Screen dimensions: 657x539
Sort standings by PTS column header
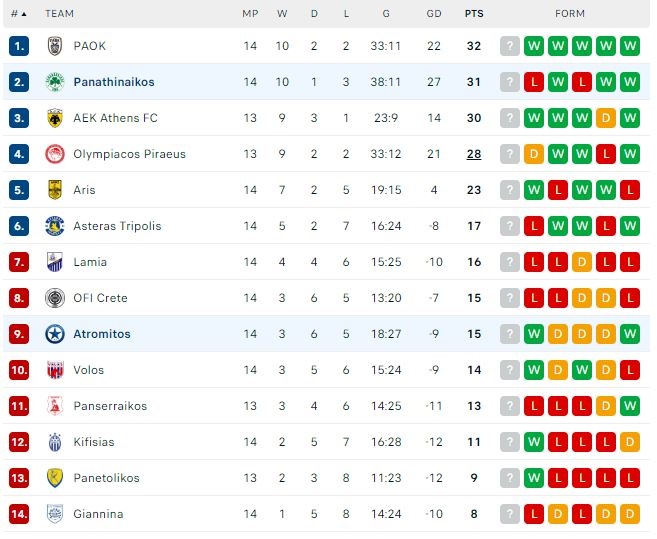tap(474, 14)
